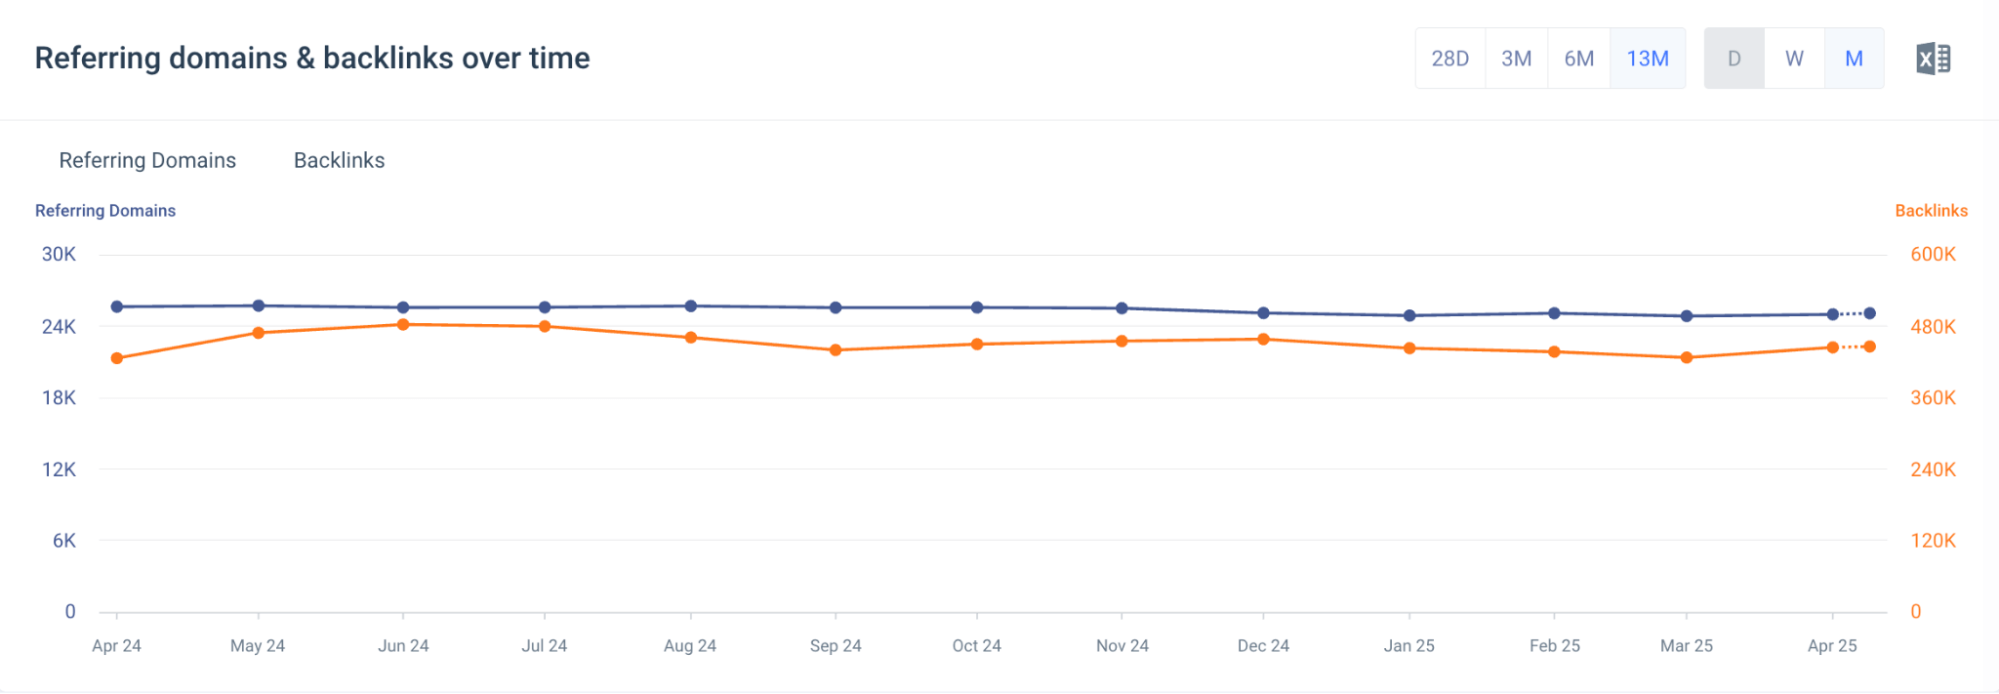Enable daily granularity with the D toggle

[x=1733, y=58]
